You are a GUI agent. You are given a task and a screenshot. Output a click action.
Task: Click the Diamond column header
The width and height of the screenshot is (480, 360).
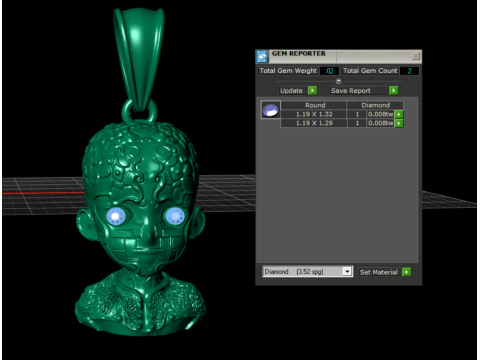point(376,105)
